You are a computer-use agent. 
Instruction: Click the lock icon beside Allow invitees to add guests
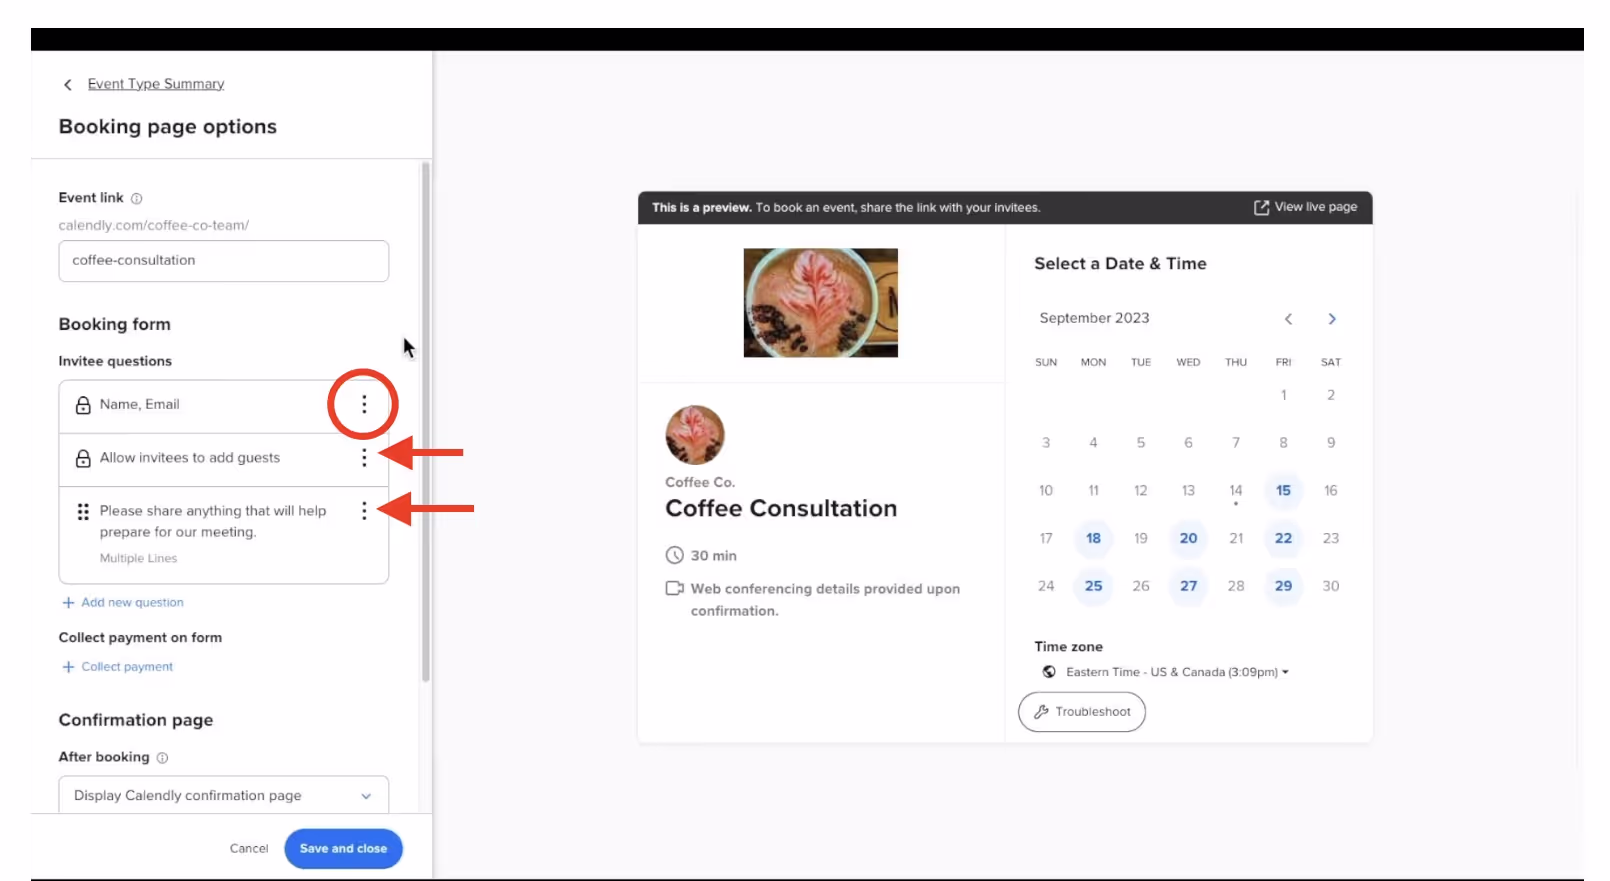coord(83,458)
